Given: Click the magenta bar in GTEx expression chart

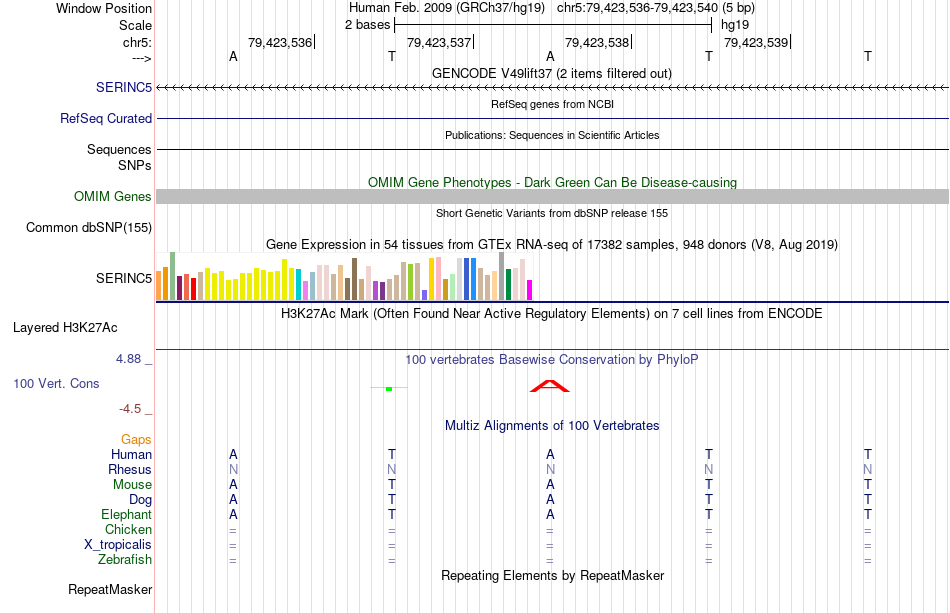Looking at the screenshot, I should point(529,290).
